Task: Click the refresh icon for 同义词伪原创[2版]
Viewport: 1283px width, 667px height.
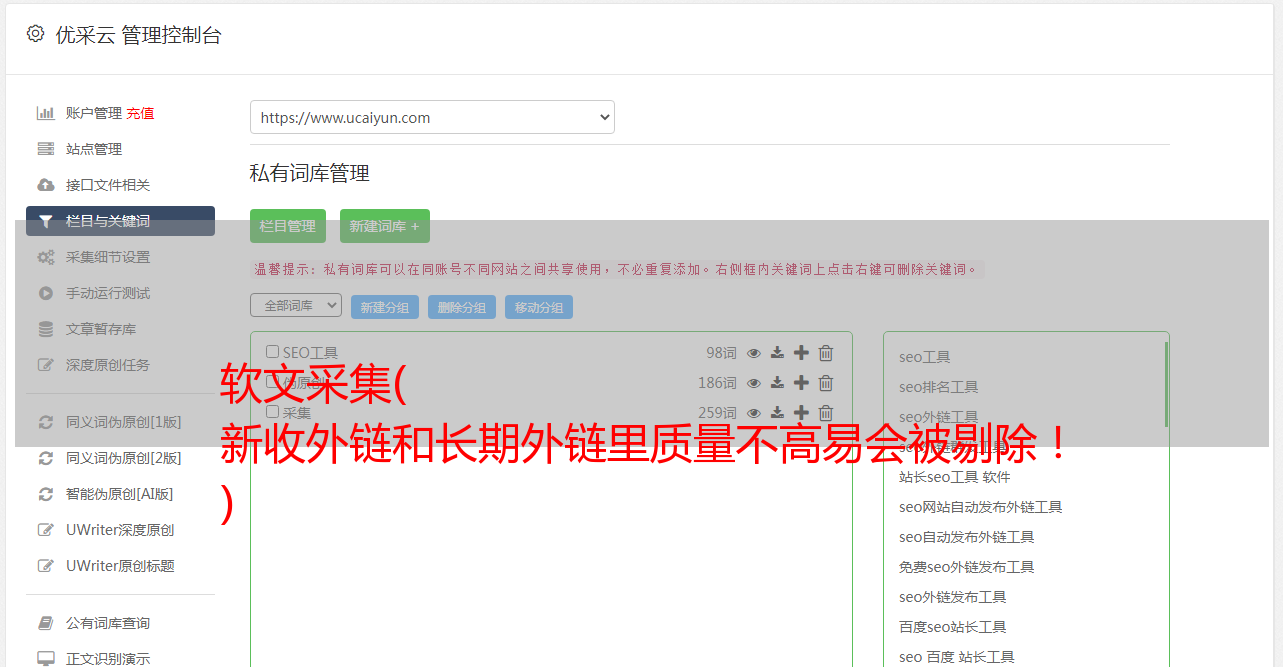Action: click(x=46, y=458)
